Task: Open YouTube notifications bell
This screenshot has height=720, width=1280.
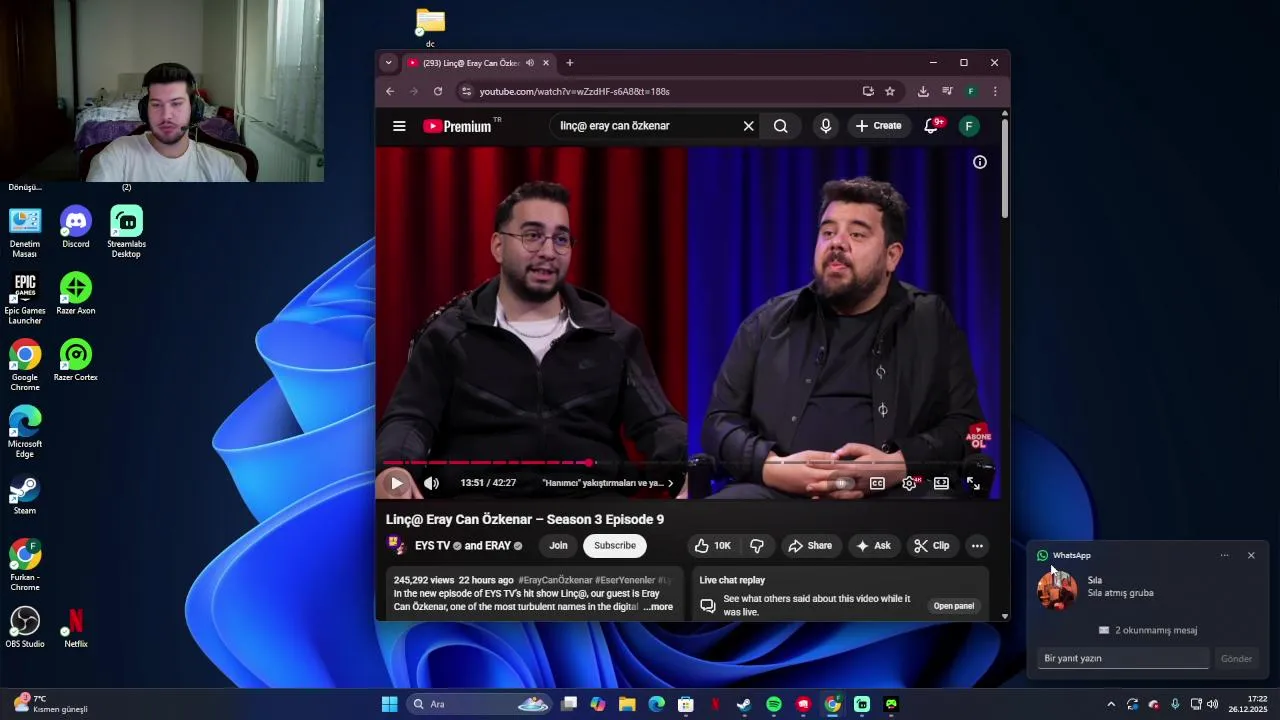Action: pos(932,126)
